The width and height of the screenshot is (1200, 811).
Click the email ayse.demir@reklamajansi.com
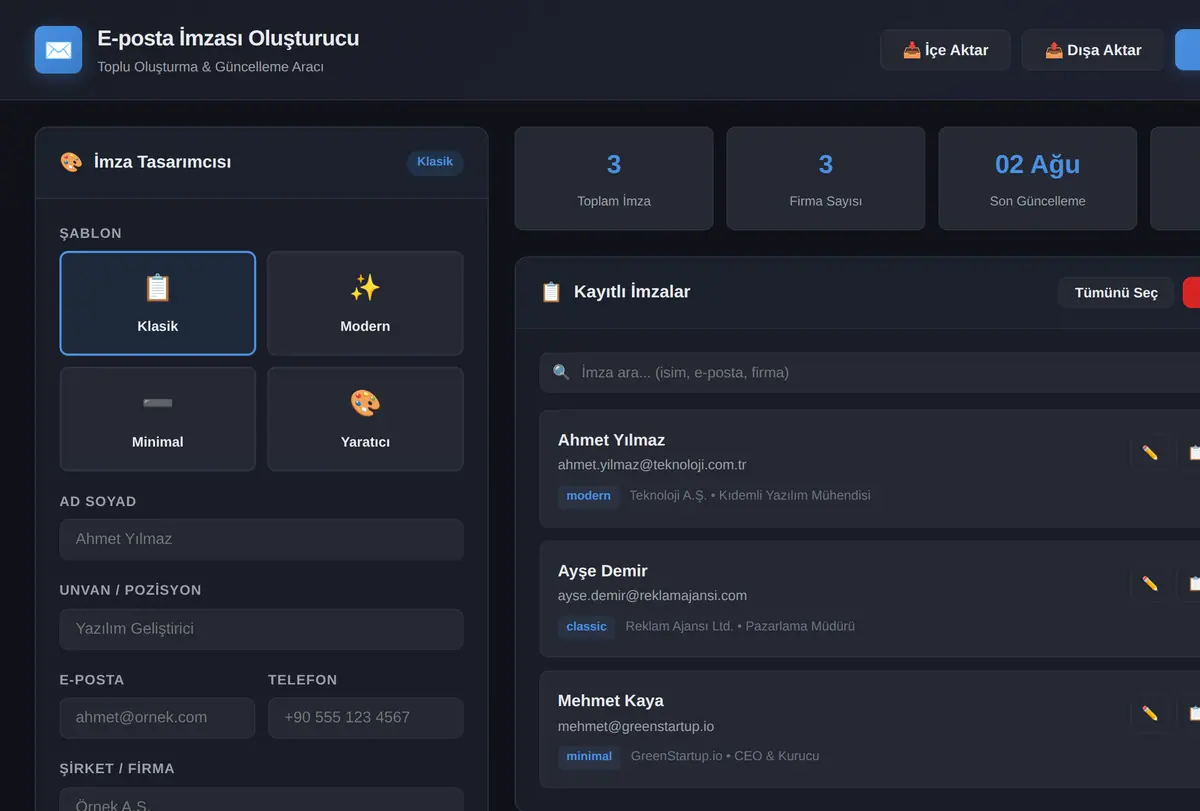(x=652, y=596)
